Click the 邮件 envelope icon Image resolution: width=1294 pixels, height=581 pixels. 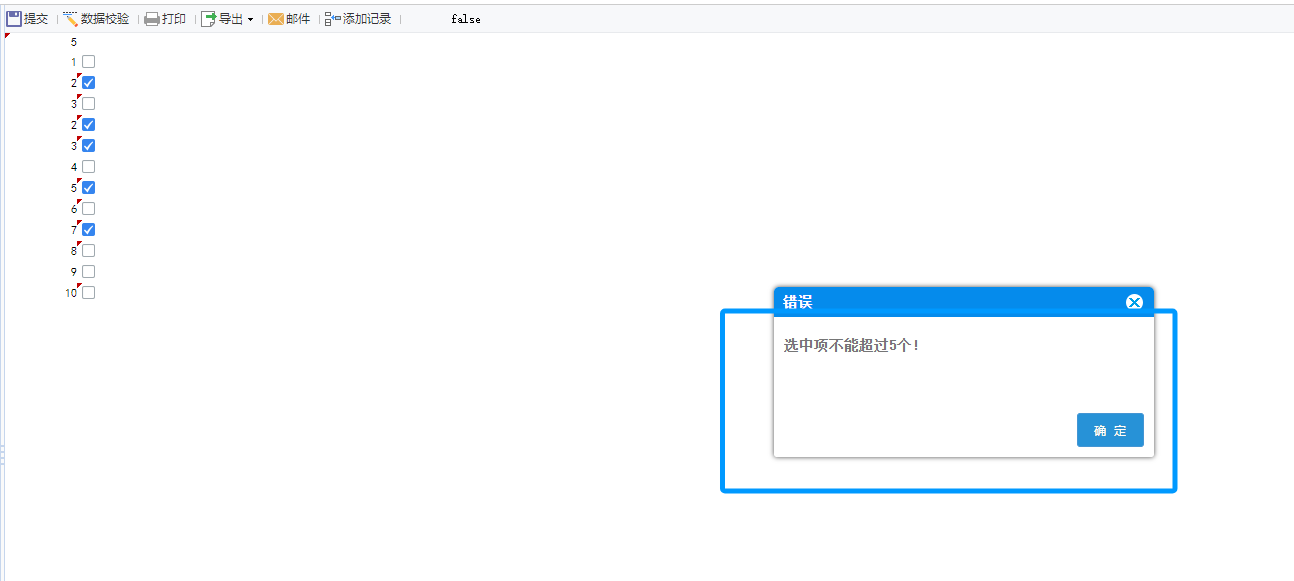[276, 19]
